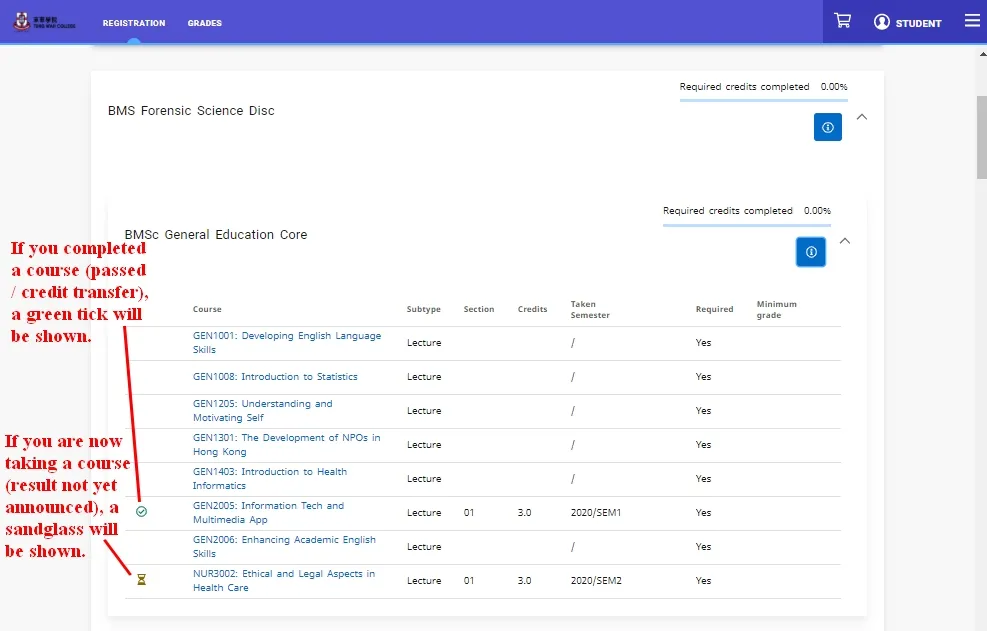Select the REGISTRATION tab
The width and height of the screenshot is (987, 631).
(133, 22)
